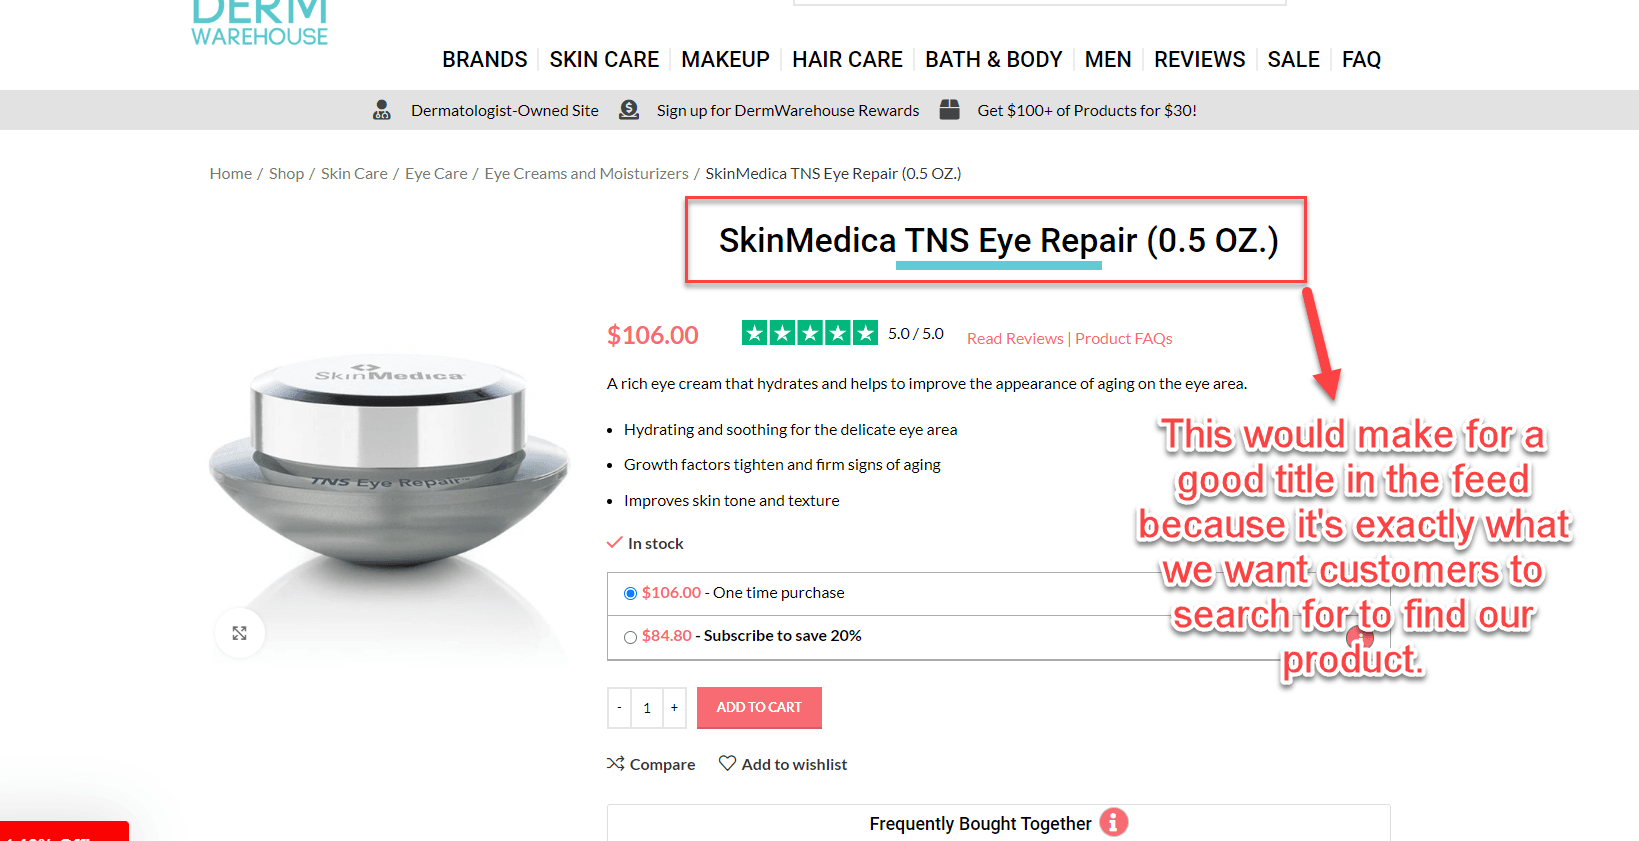Select the SALE navigation item
Viewport: 1639px width, 841px height.
click(x=1293, y=59)
